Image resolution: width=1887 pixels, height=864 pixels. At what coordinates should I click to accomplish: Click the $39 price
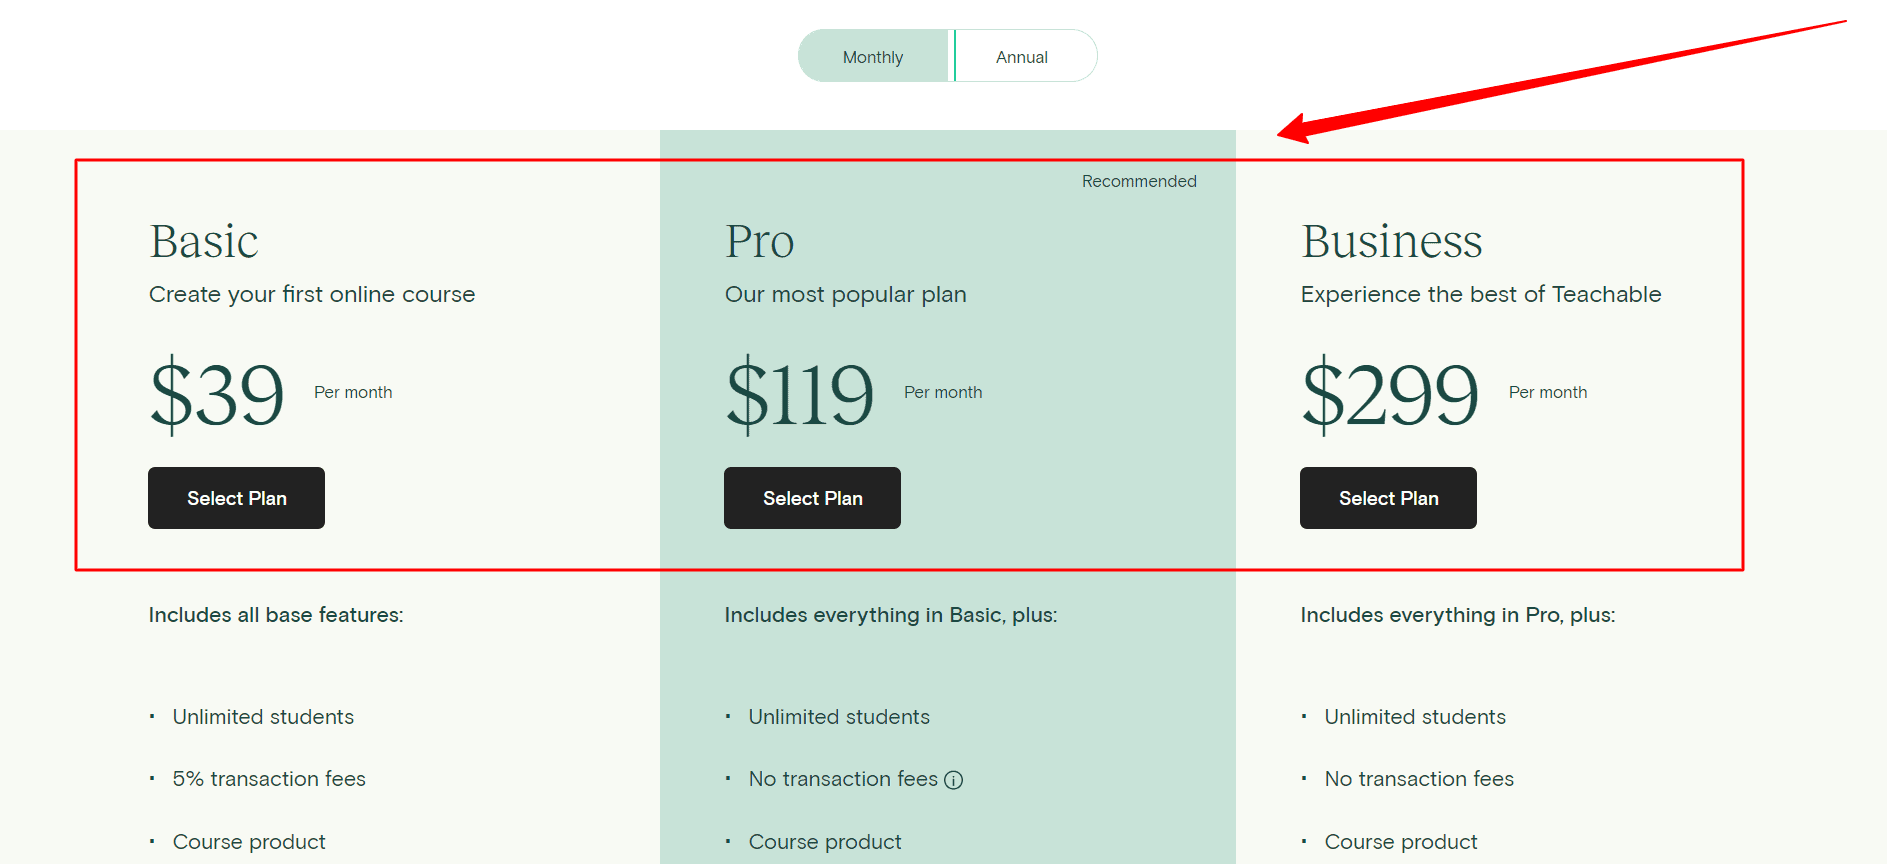pyautogui.click(x=217, y=394)
